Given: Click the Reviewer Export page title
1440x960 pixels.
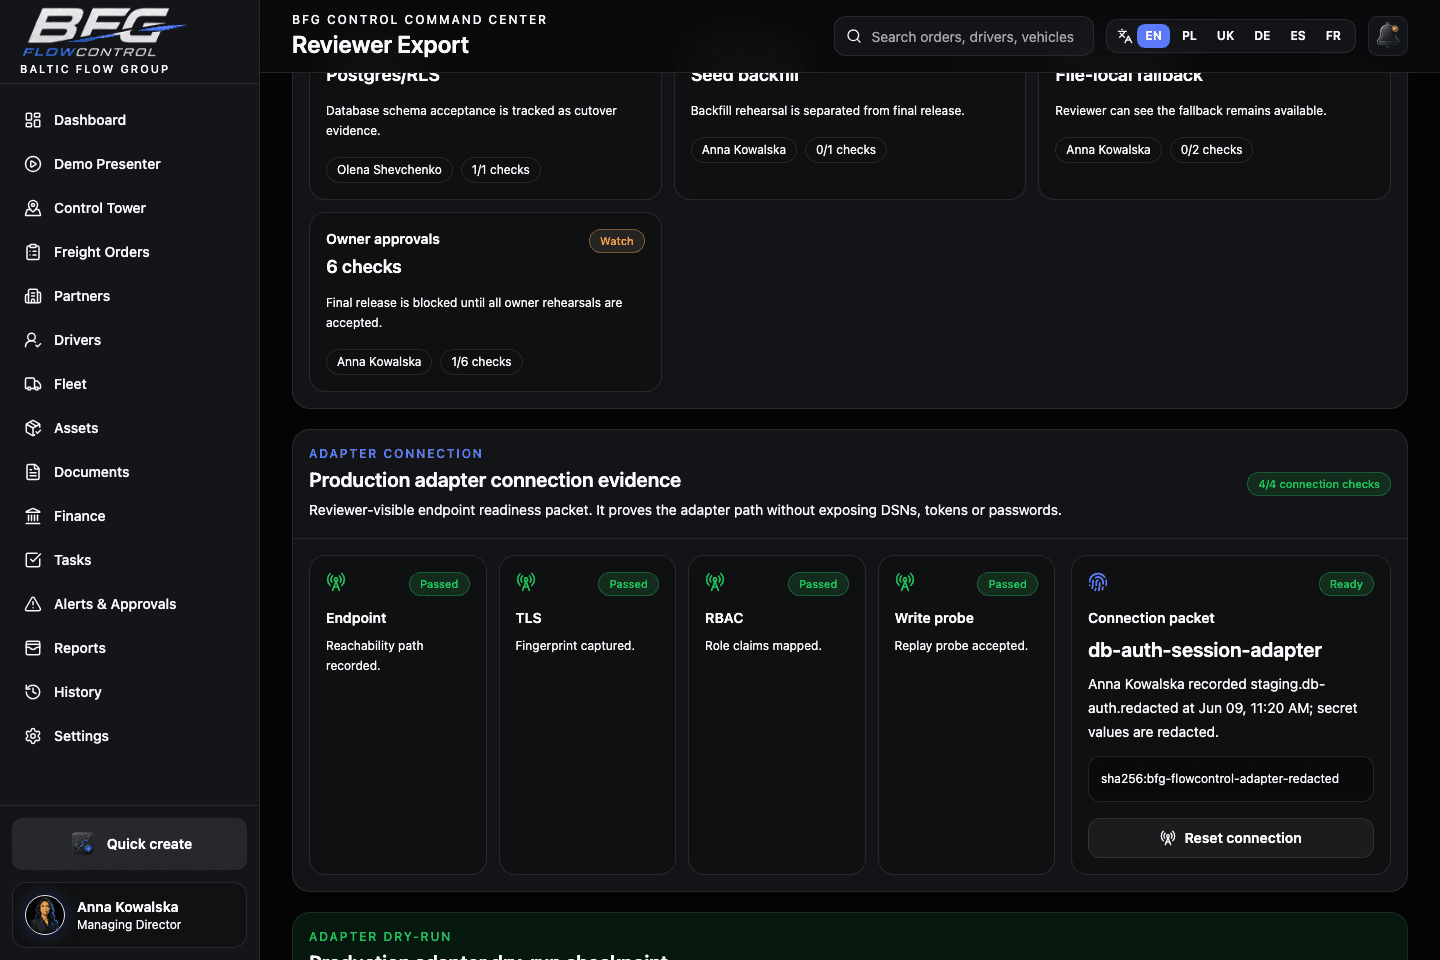Looking at the screenshot, I should point(380,45).
